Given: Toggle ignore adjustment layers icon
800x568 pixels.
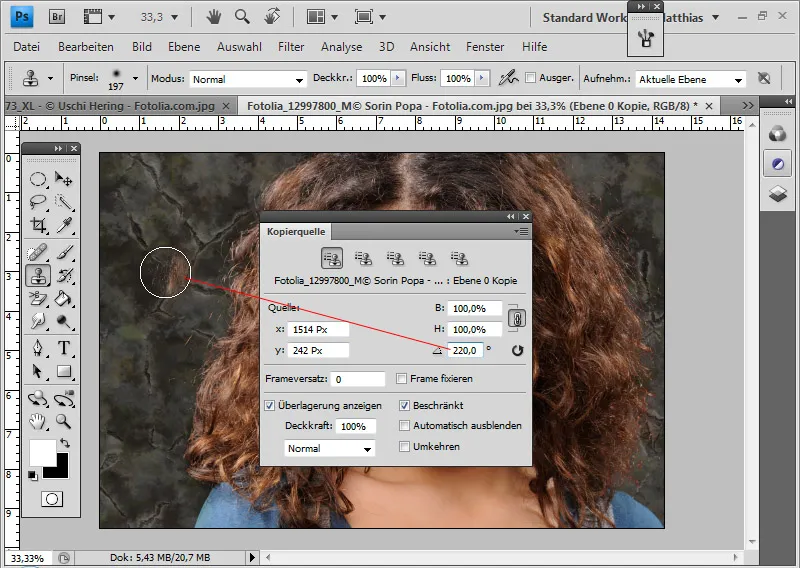Looking at the screenshot, I should pyautogui.click(x=764, y=78).
